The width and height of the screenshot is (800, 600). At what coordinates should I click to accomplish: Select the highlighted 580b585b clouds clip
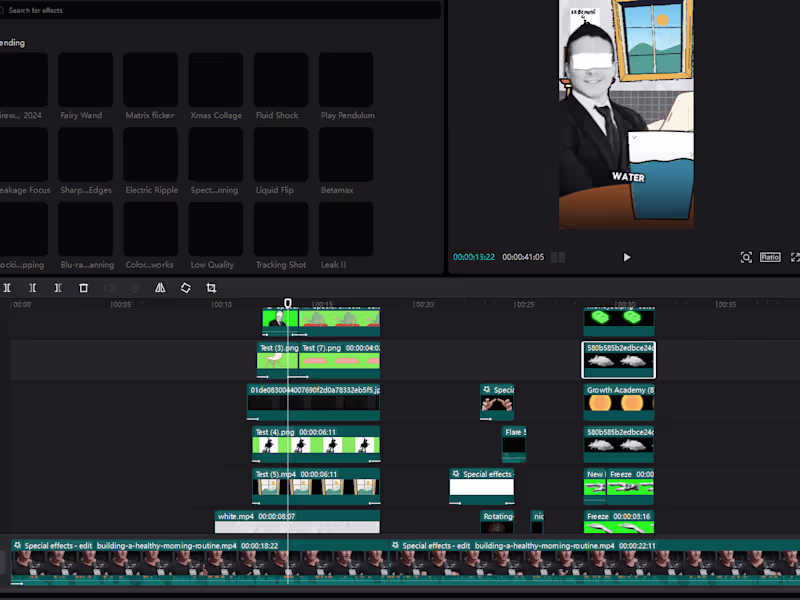(x=618, y=360)
